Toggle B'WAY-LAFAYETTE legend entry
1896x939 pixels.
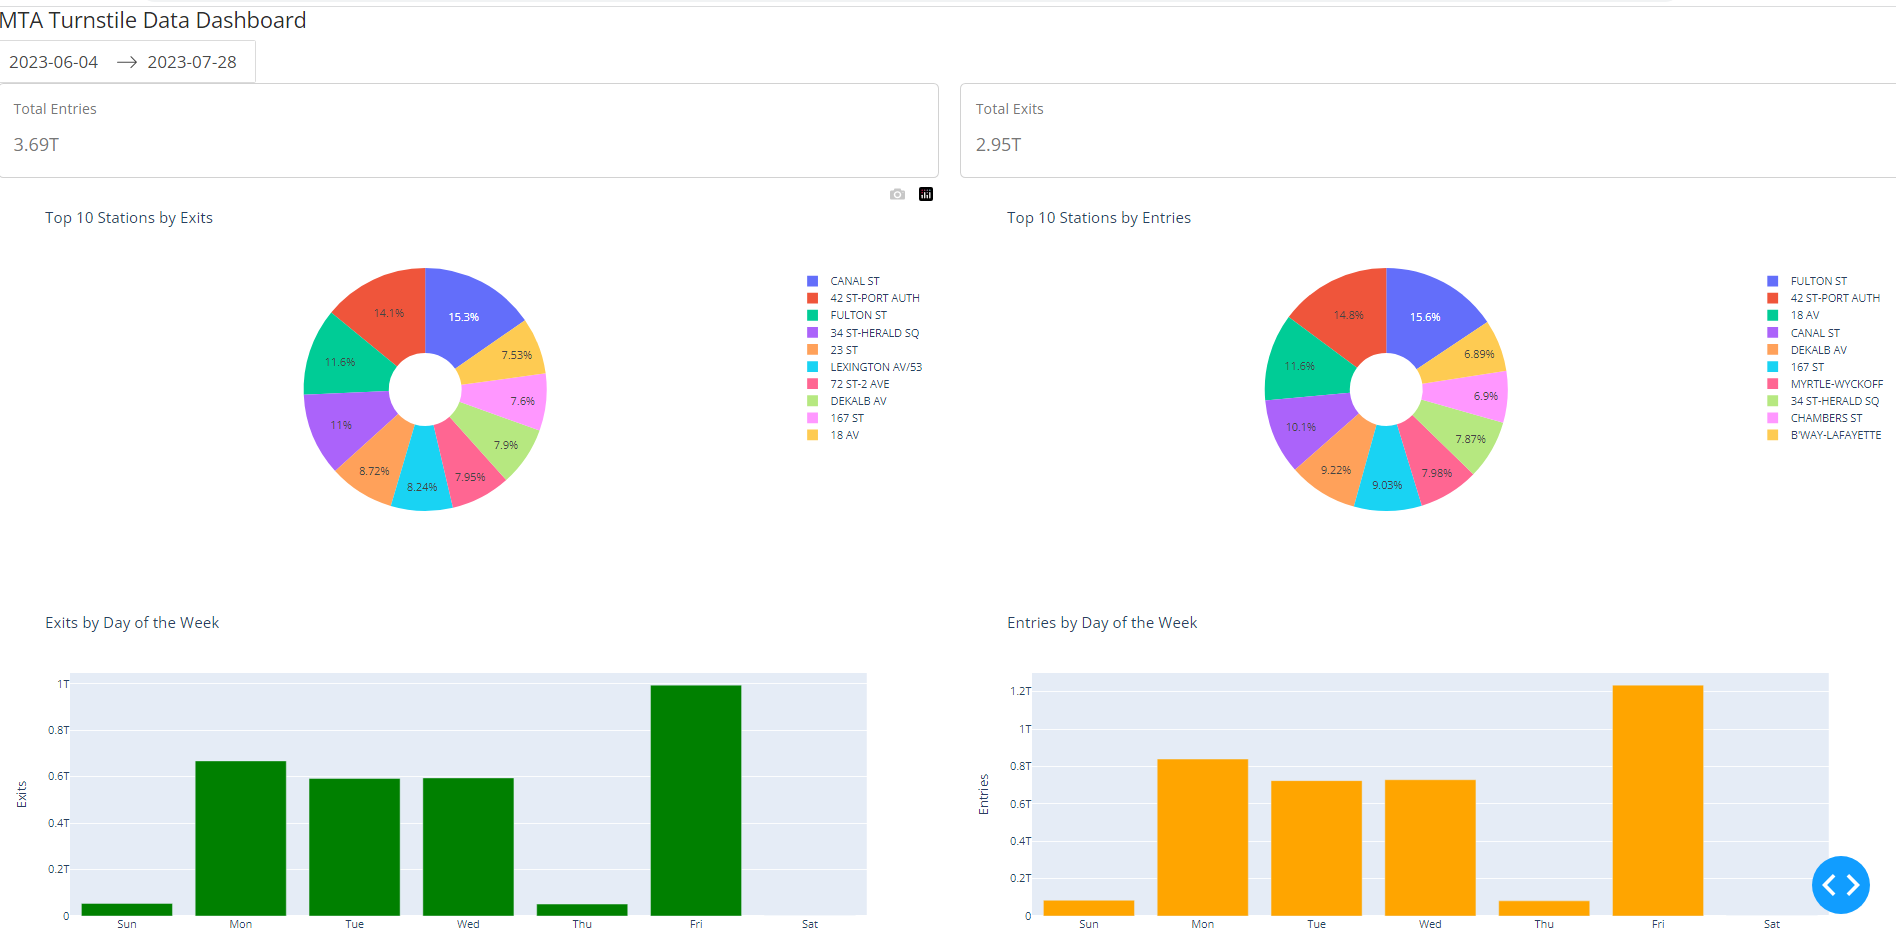click(x=1825, y=435)
